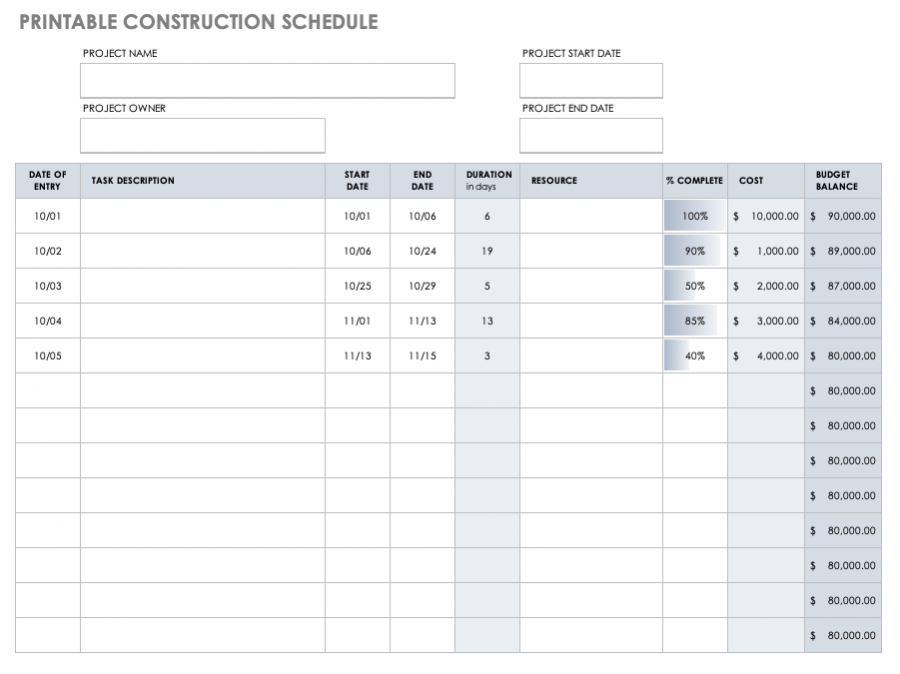The height and width of the screenshot is (674, 900).
Task: Select the 10/25 start date cell
Action: click(357, 286)
